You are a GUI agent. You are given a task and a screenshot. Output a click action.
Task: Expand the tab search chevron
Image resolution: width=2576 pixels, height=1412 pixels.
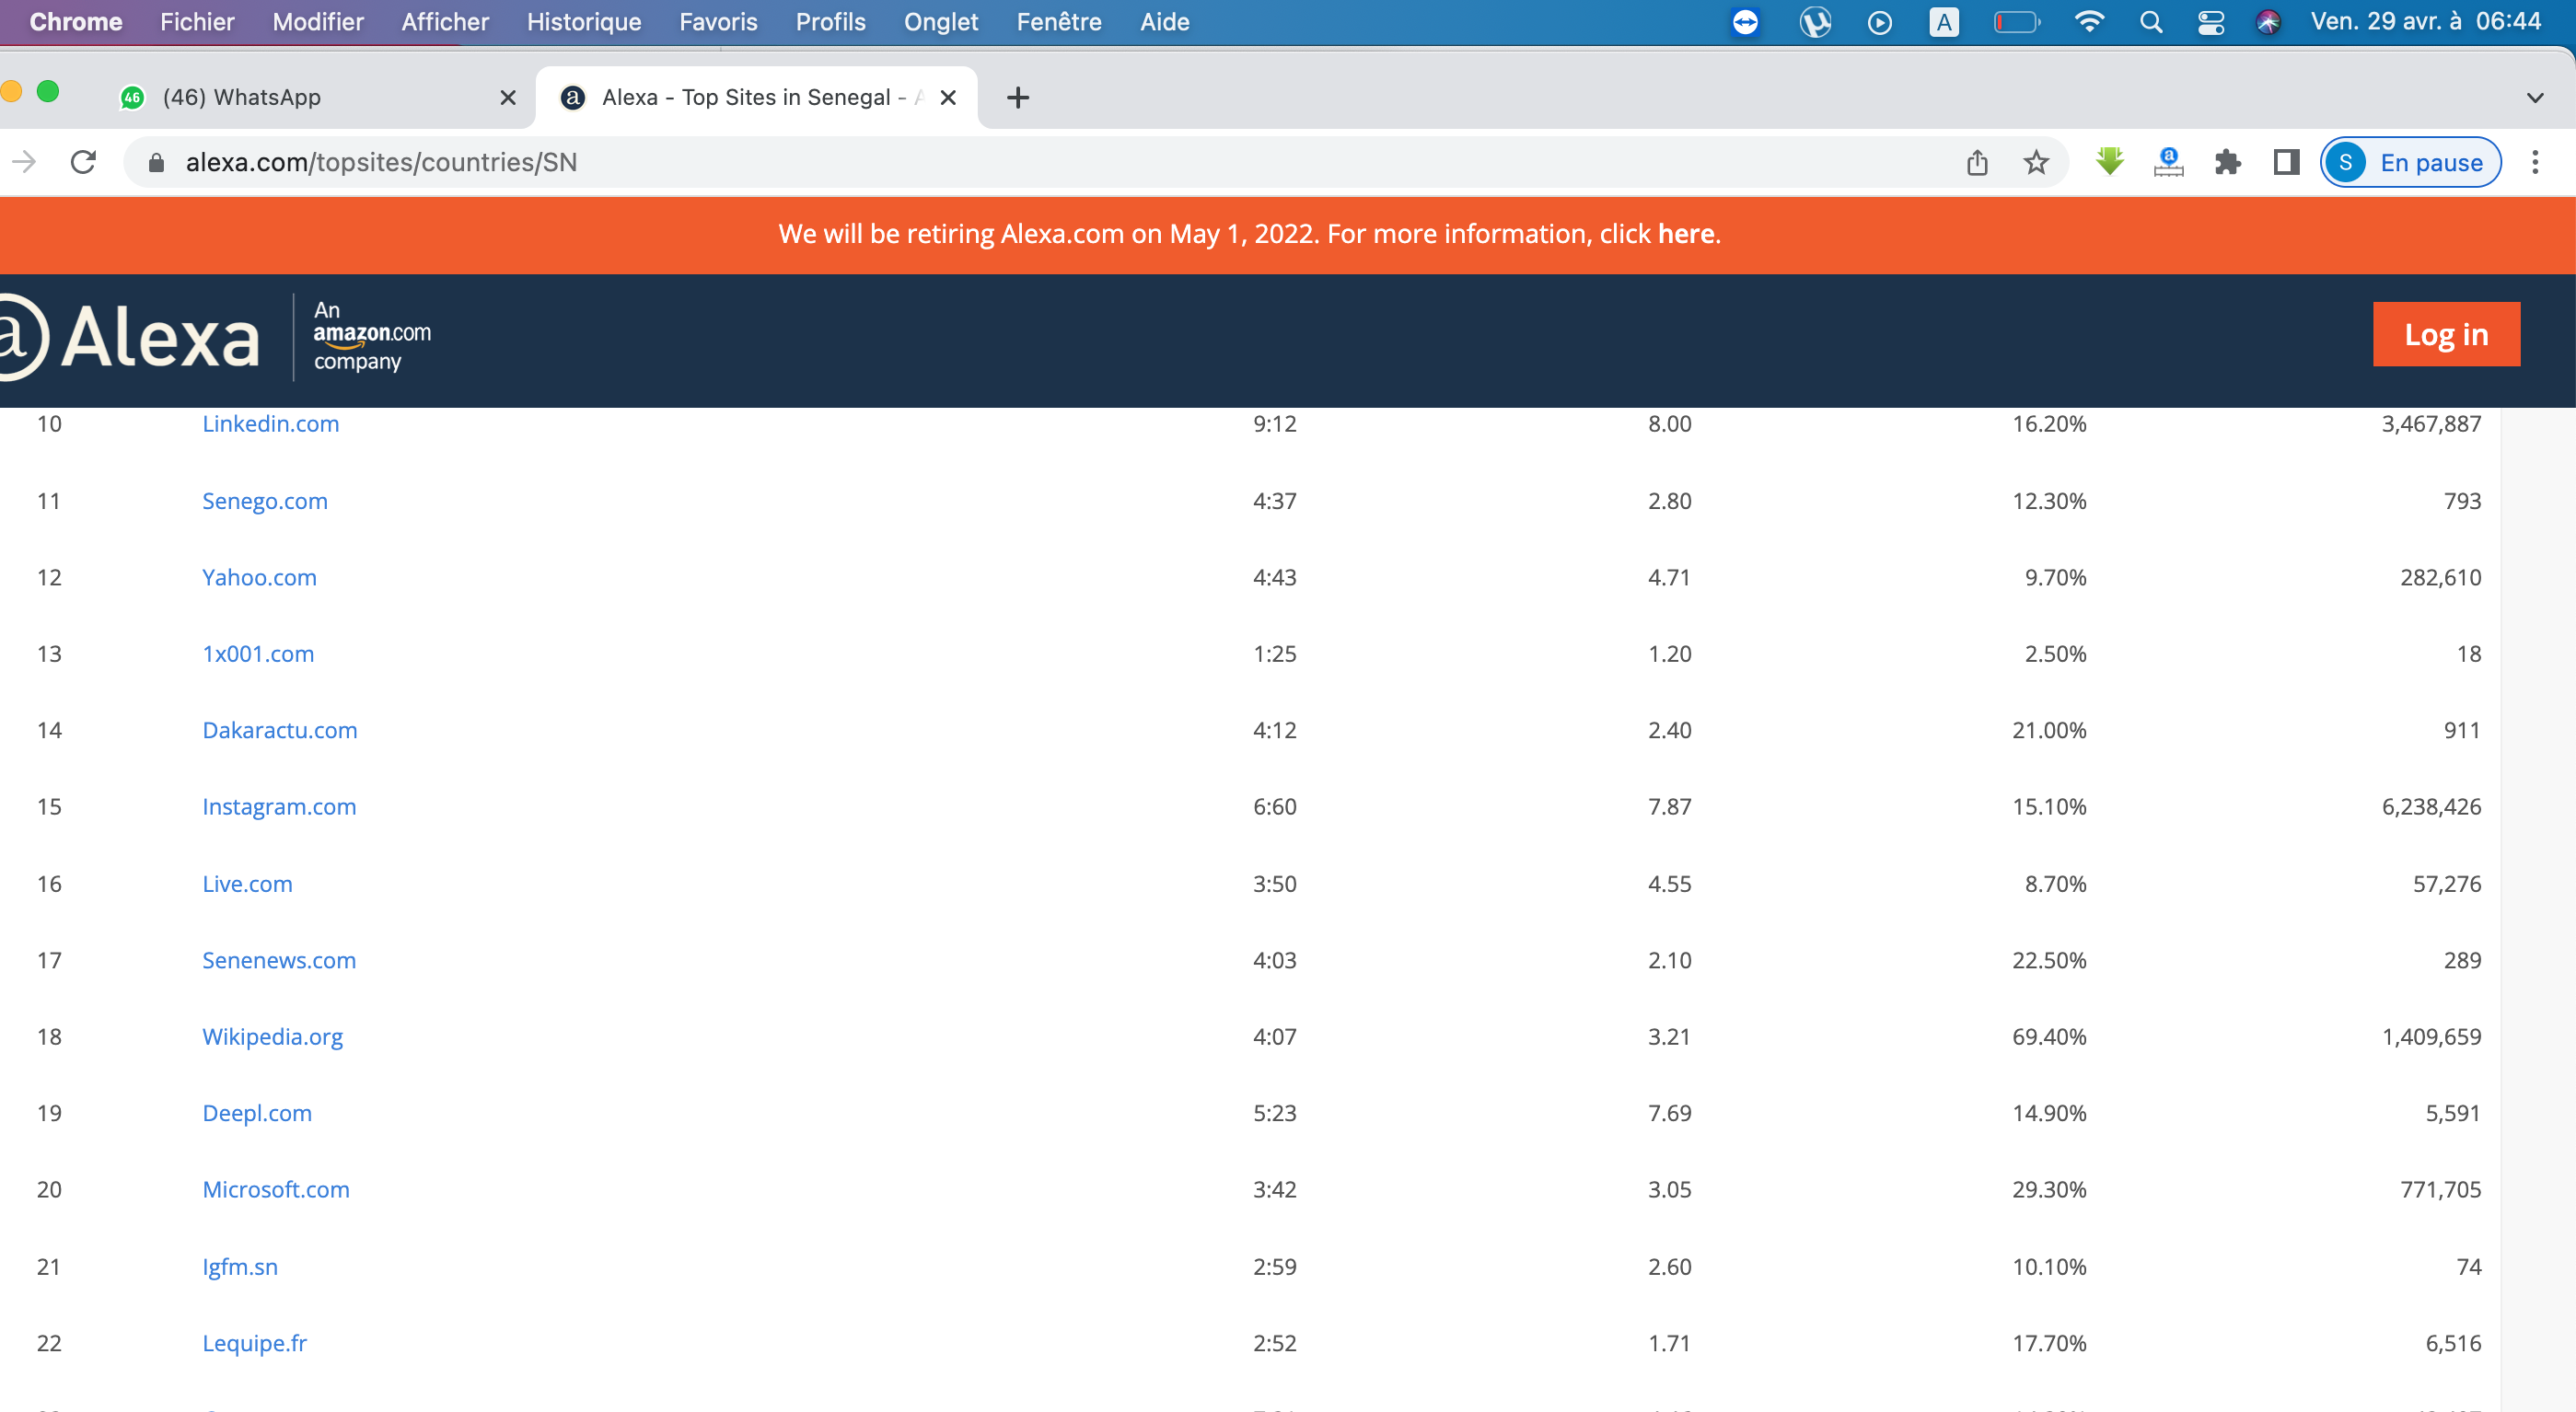(x=2534, y=98)
